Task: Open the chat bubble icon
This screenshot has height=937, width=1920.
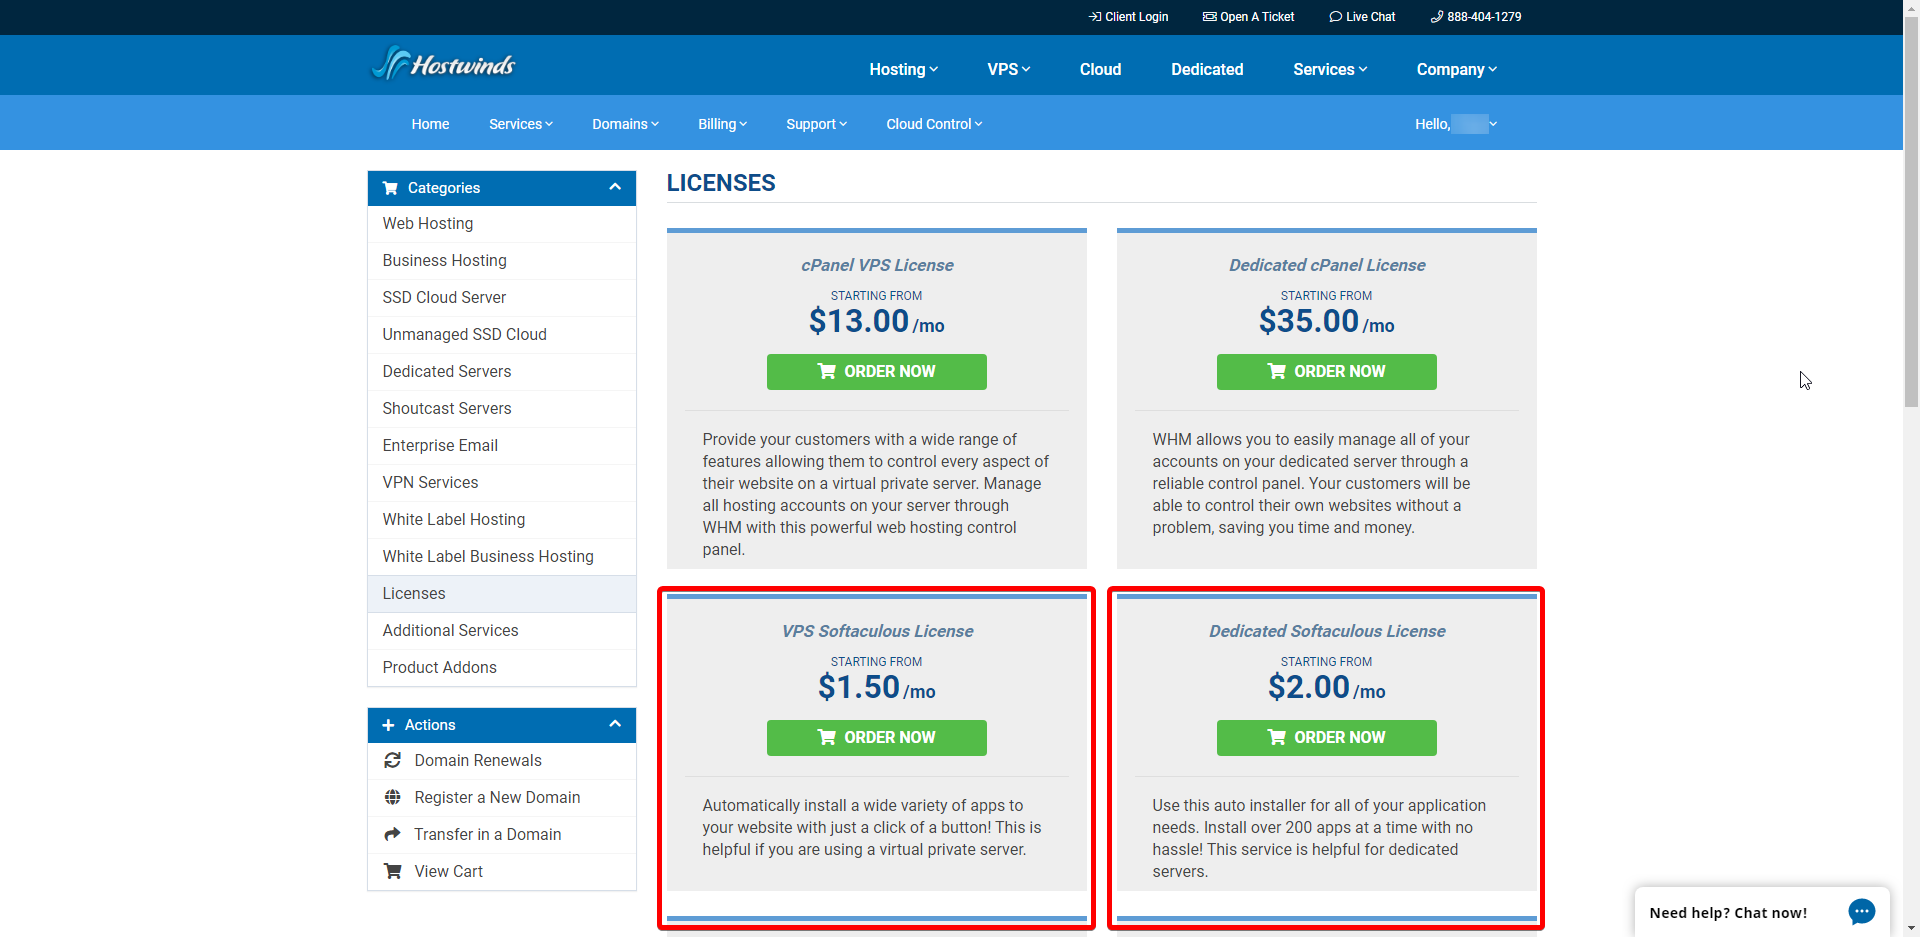Action: pyautogui.click(x=1861, y=912)
